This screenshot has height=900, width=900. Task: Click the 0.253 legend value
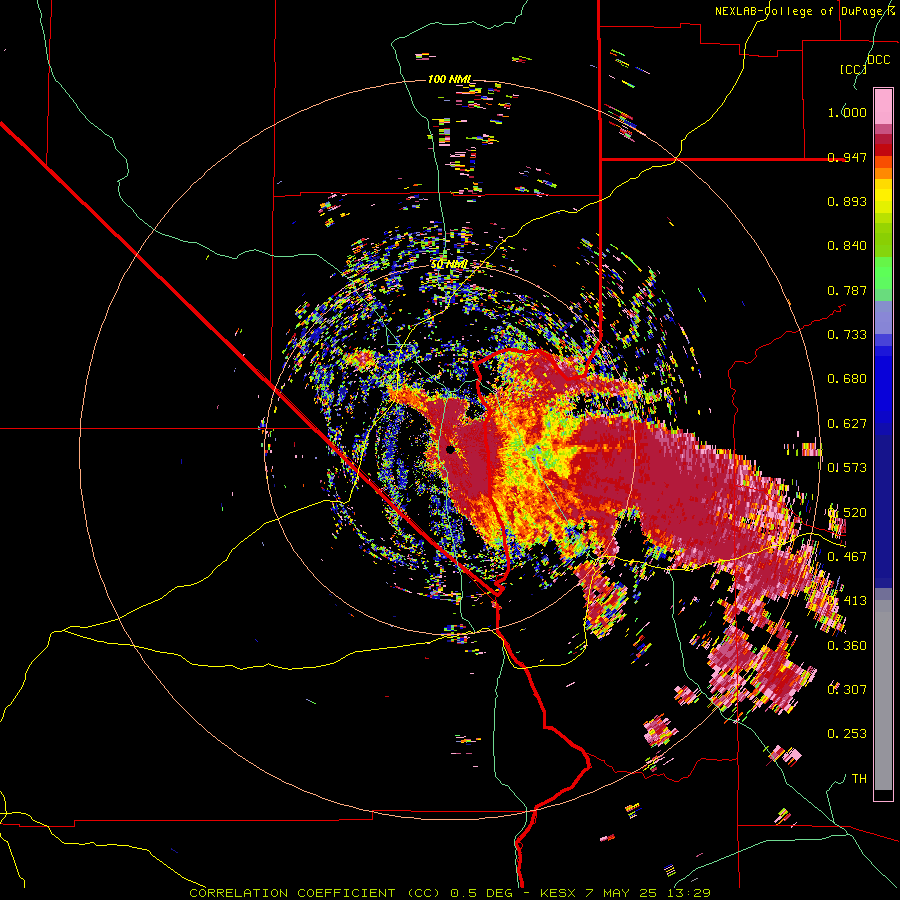pos(847,734)
